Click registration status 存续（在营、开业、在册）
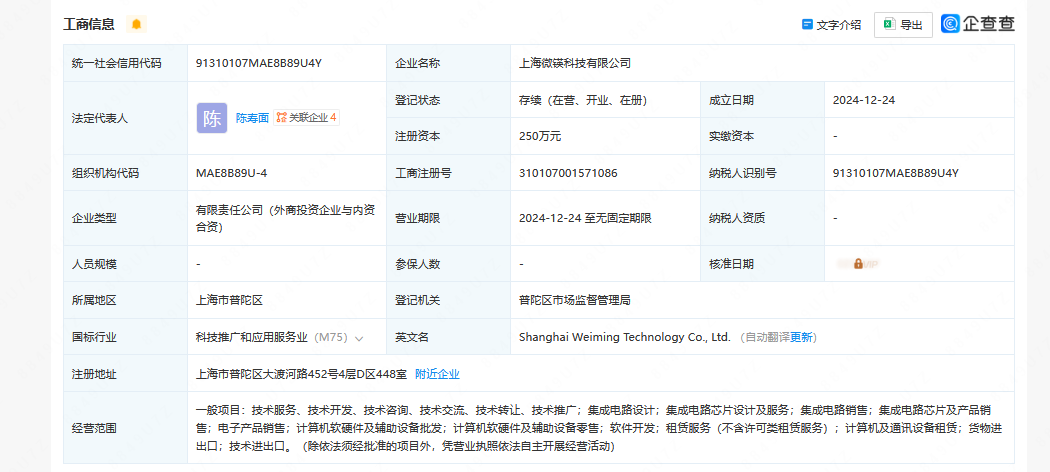Viewport: 1050px width, 472px height. pos(583,100)
